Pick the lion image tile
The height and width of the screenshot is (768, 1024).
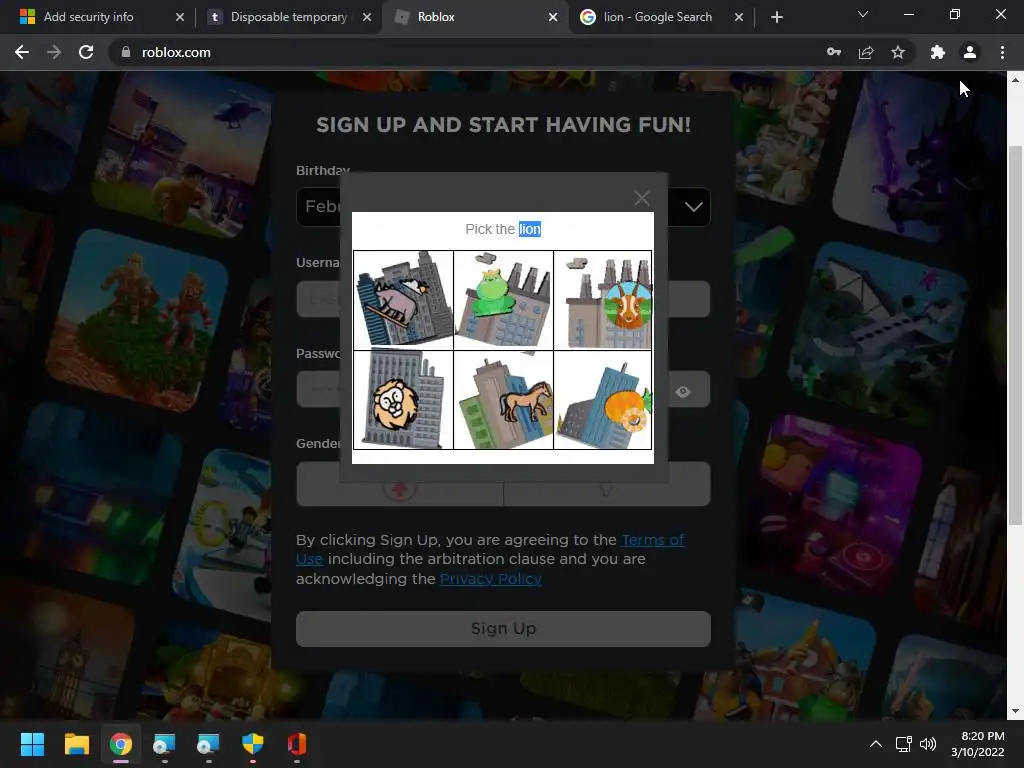point(403,400)
